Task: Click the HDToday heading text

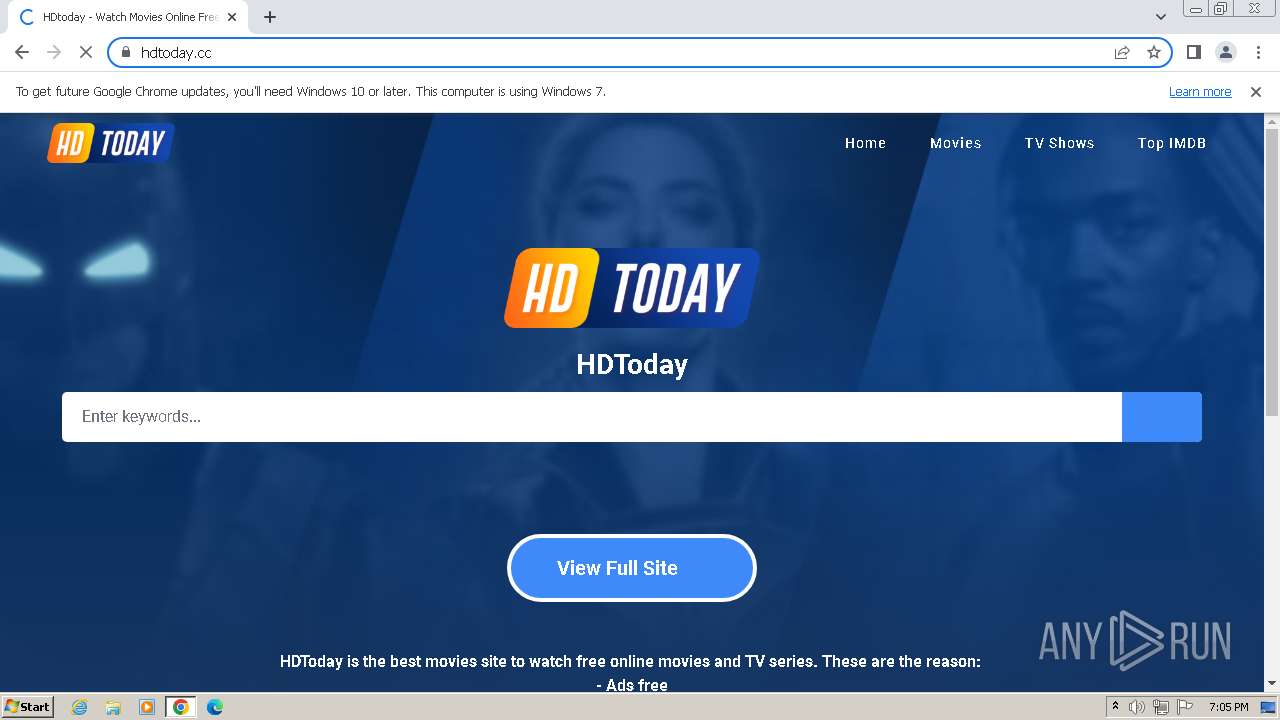Action: 632,364
